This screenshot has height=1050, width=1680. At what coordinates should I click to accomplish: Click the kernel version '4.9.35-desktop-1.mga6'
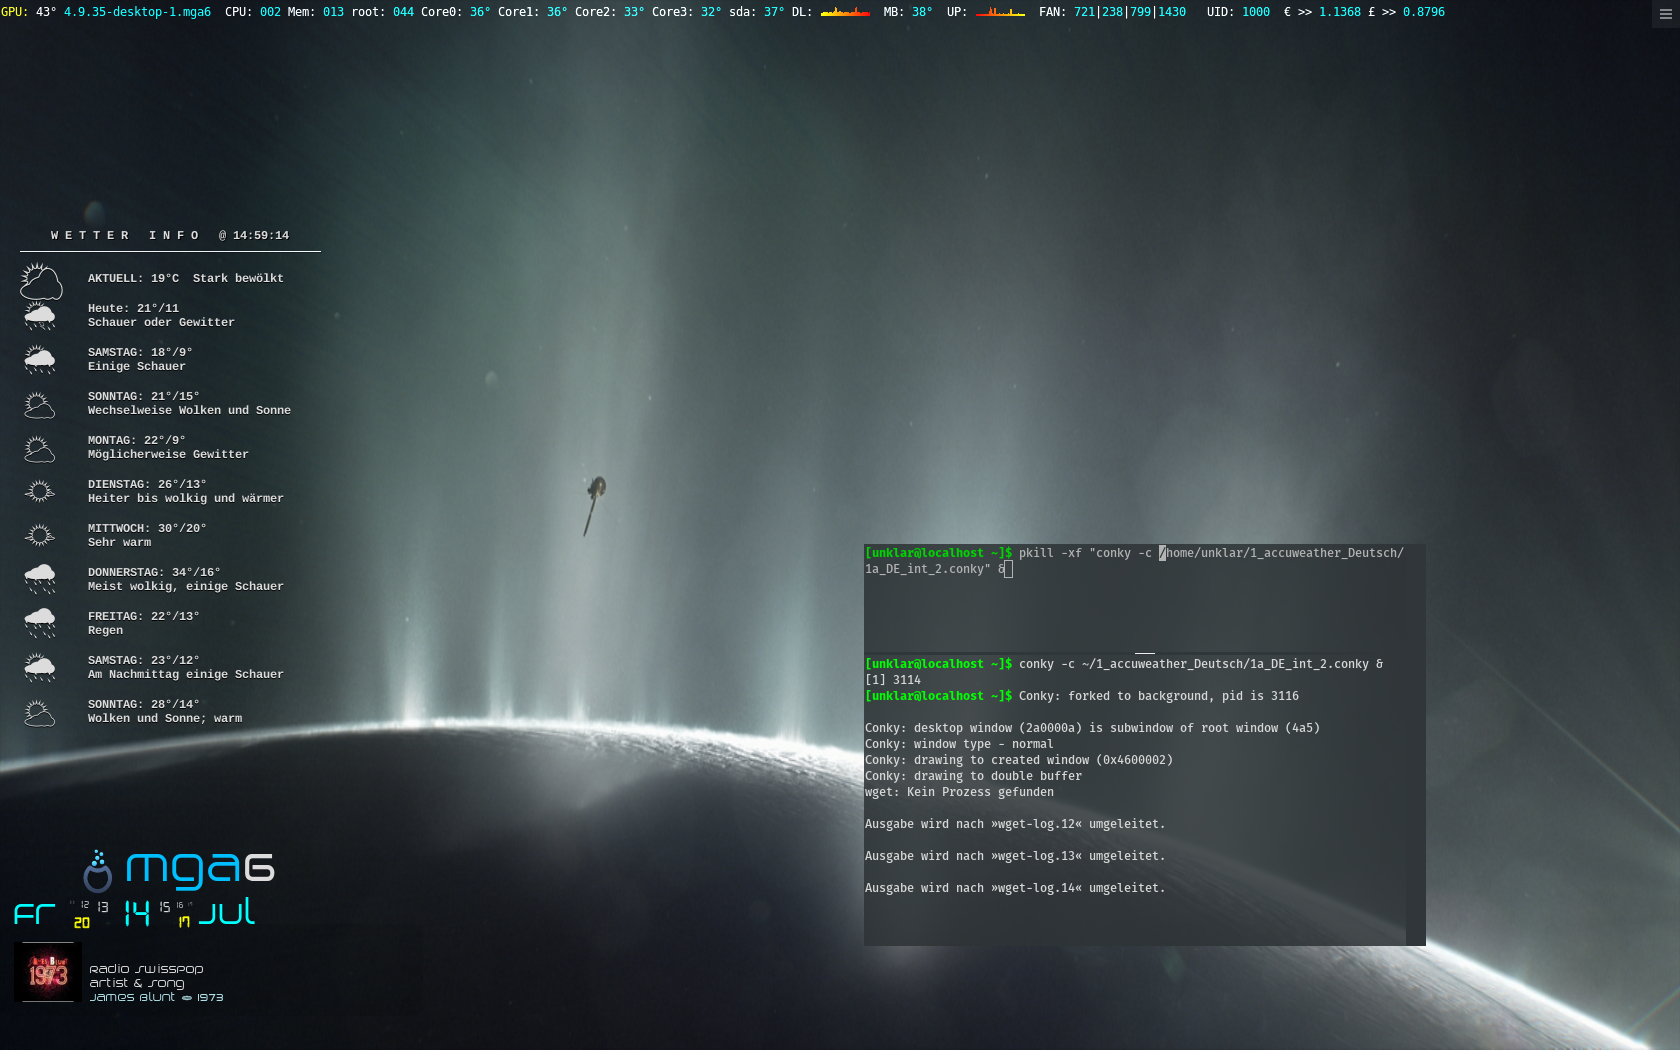click(x=137, y=12)
